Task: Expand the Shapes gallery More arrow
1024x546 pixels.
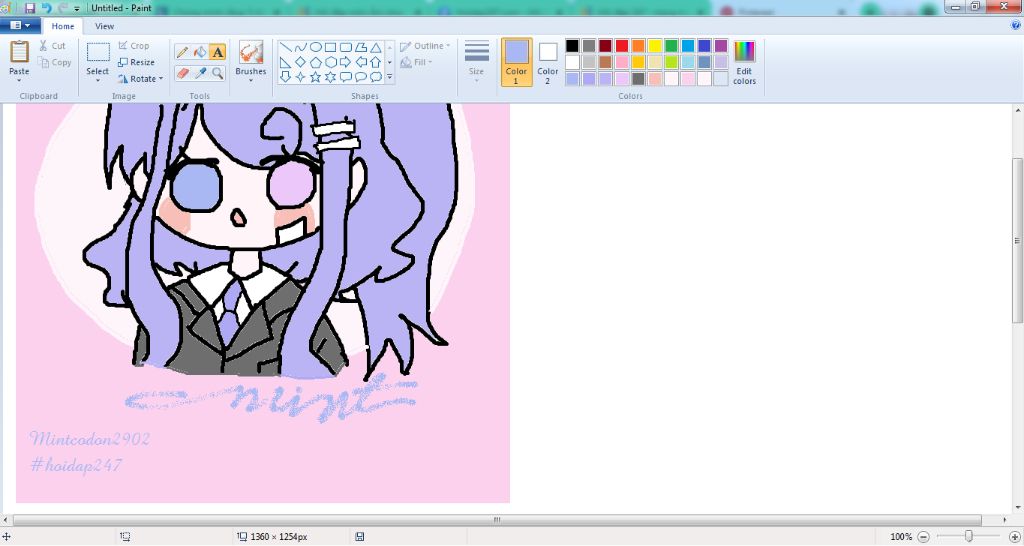Action: click(390, 77)
